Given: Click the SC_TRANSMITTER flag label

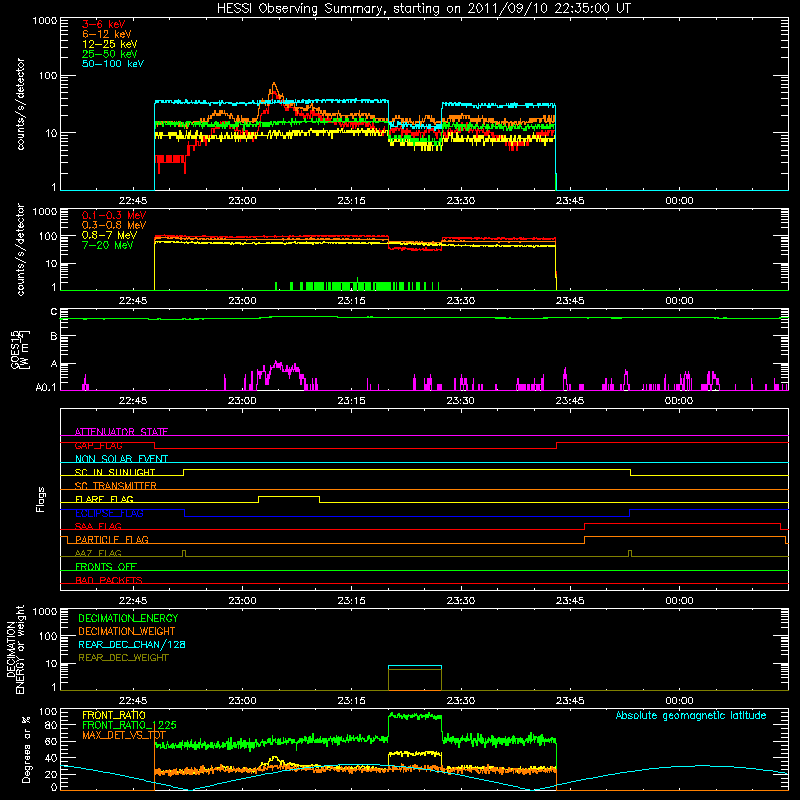Looking at the screenshot, I should [x=116, y=485].
